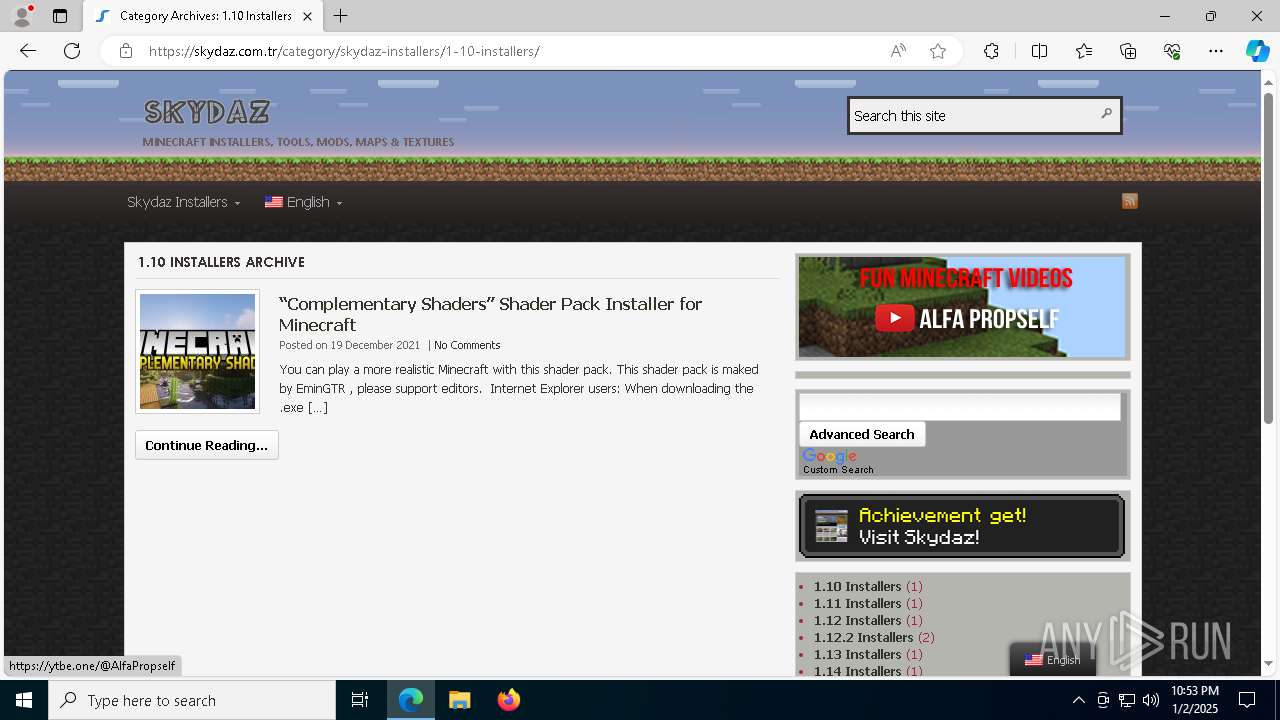The image size is (1280, 720).
Task: Open the 1.14 Installers category link
Action: (857, 670)
